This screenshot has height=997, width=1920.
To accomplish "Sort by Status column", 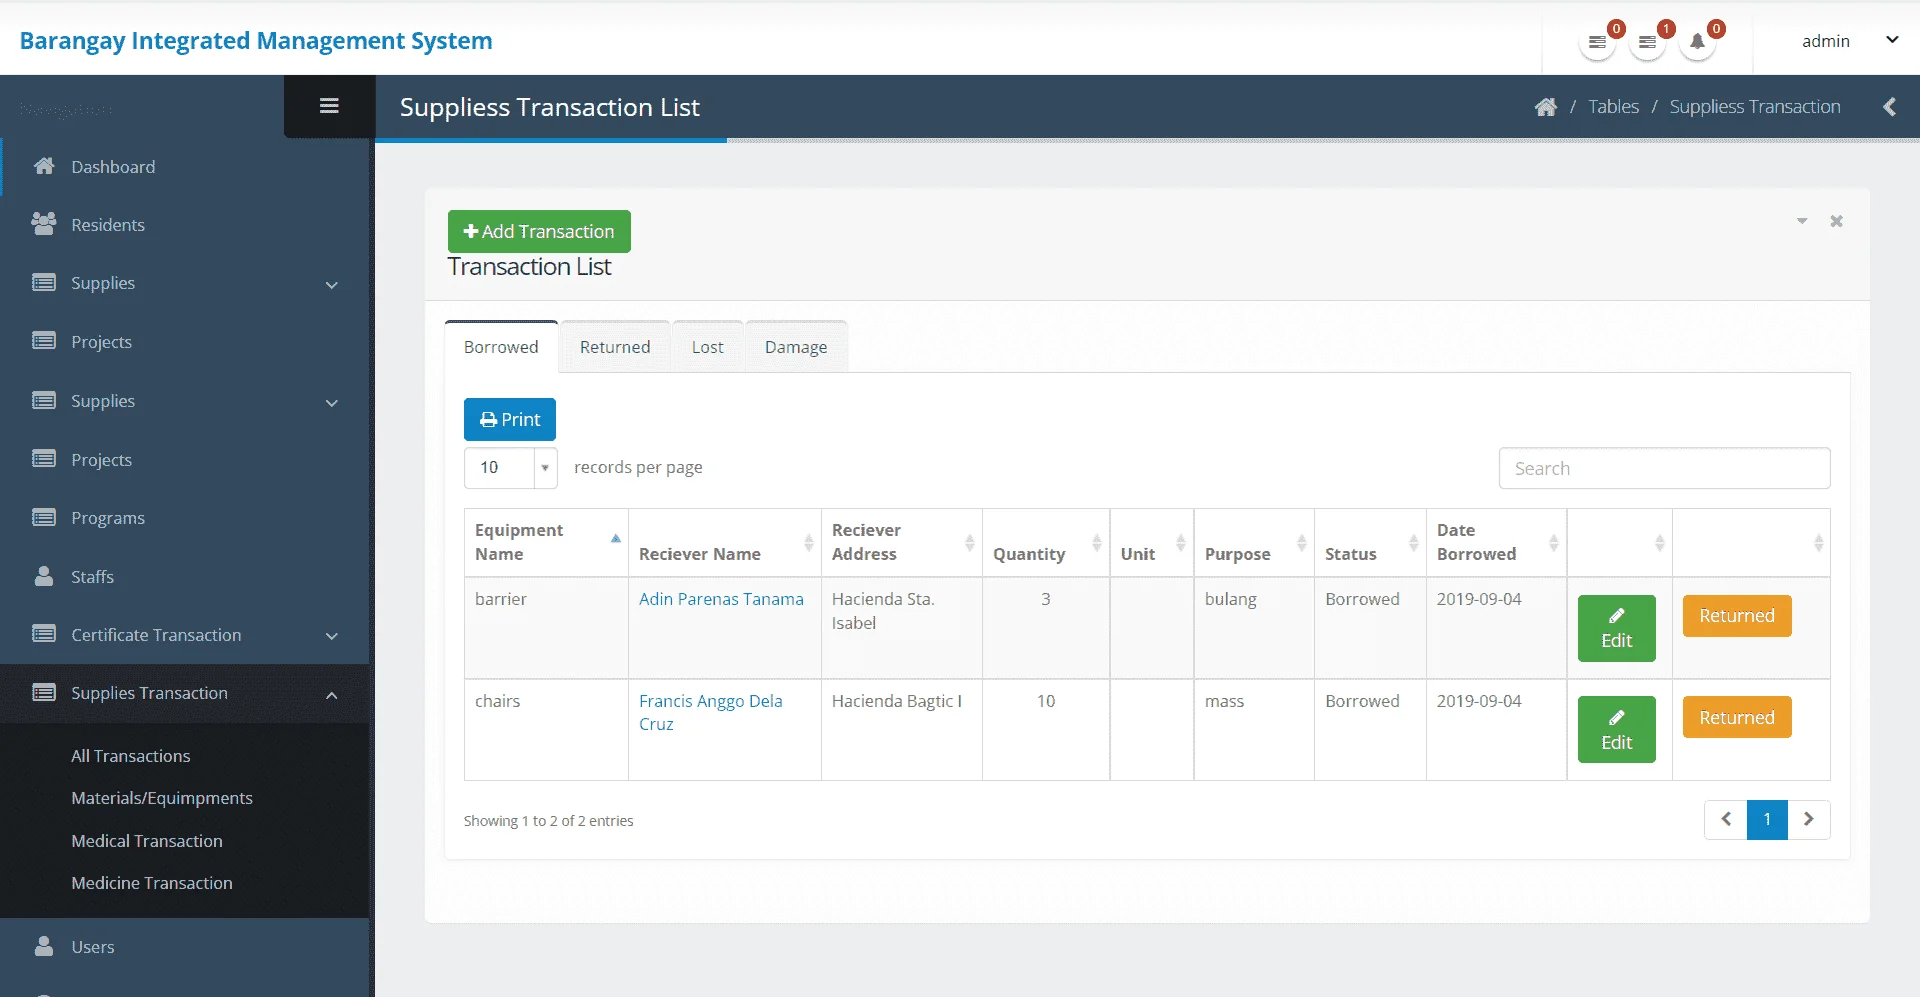I will pos(1413,543).
